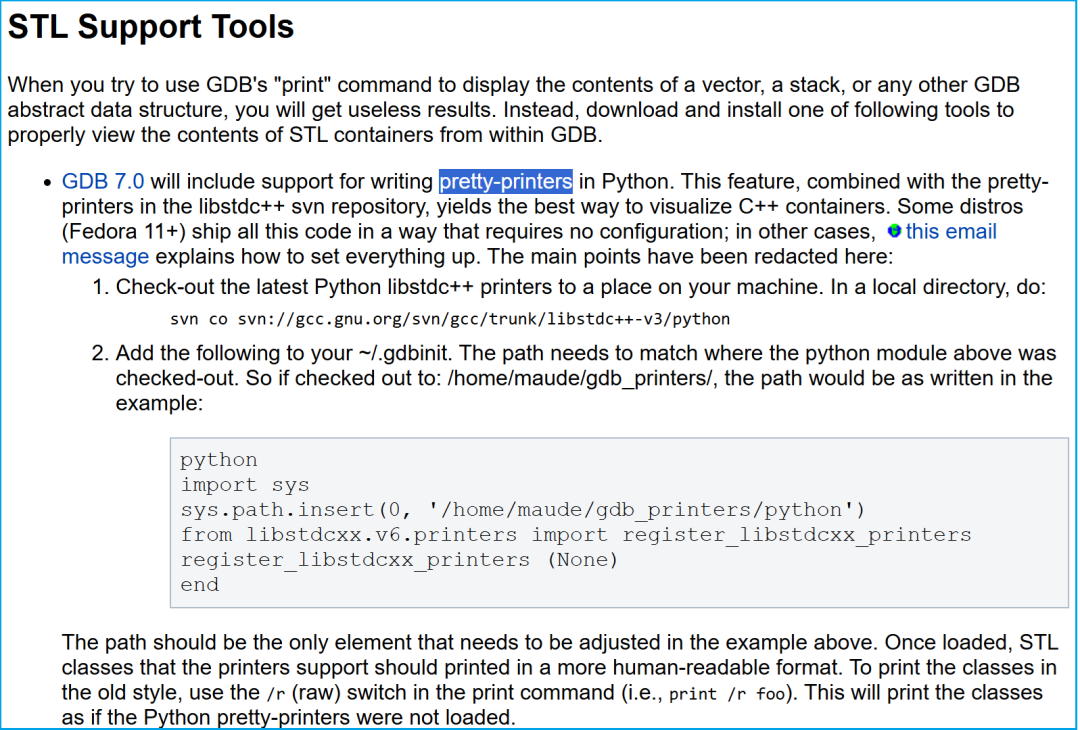Click the 'end' line in code block
Screen dimensions: 1080x730
click(200, 585)
